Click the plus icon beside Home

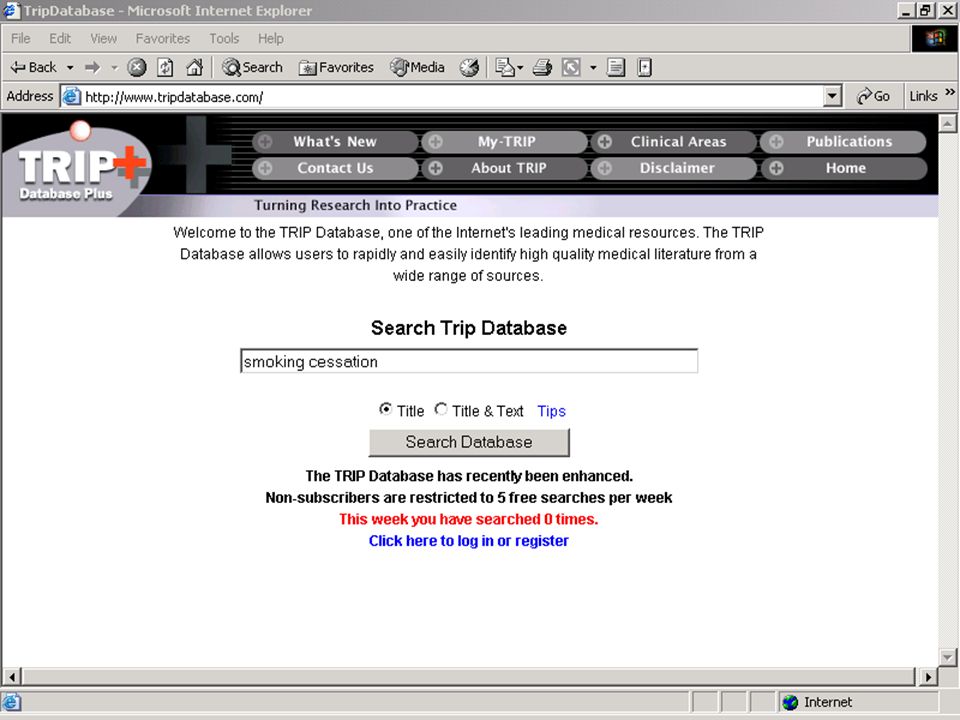pyautogui.click(x=776, y=168)
